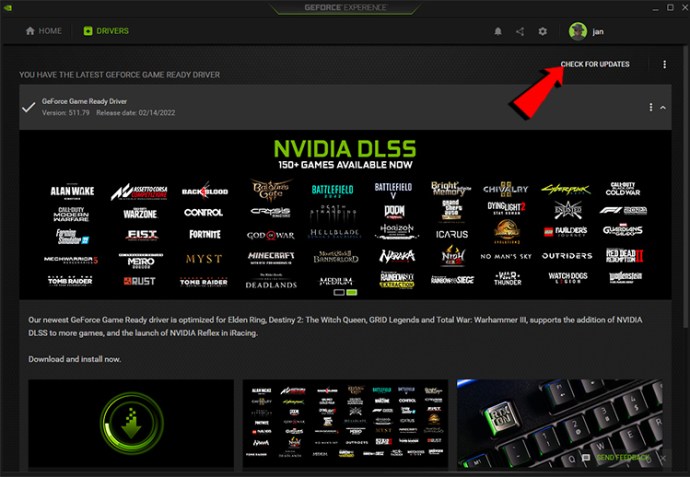Click the Red Dead Redemption II logo

(624, 255)
